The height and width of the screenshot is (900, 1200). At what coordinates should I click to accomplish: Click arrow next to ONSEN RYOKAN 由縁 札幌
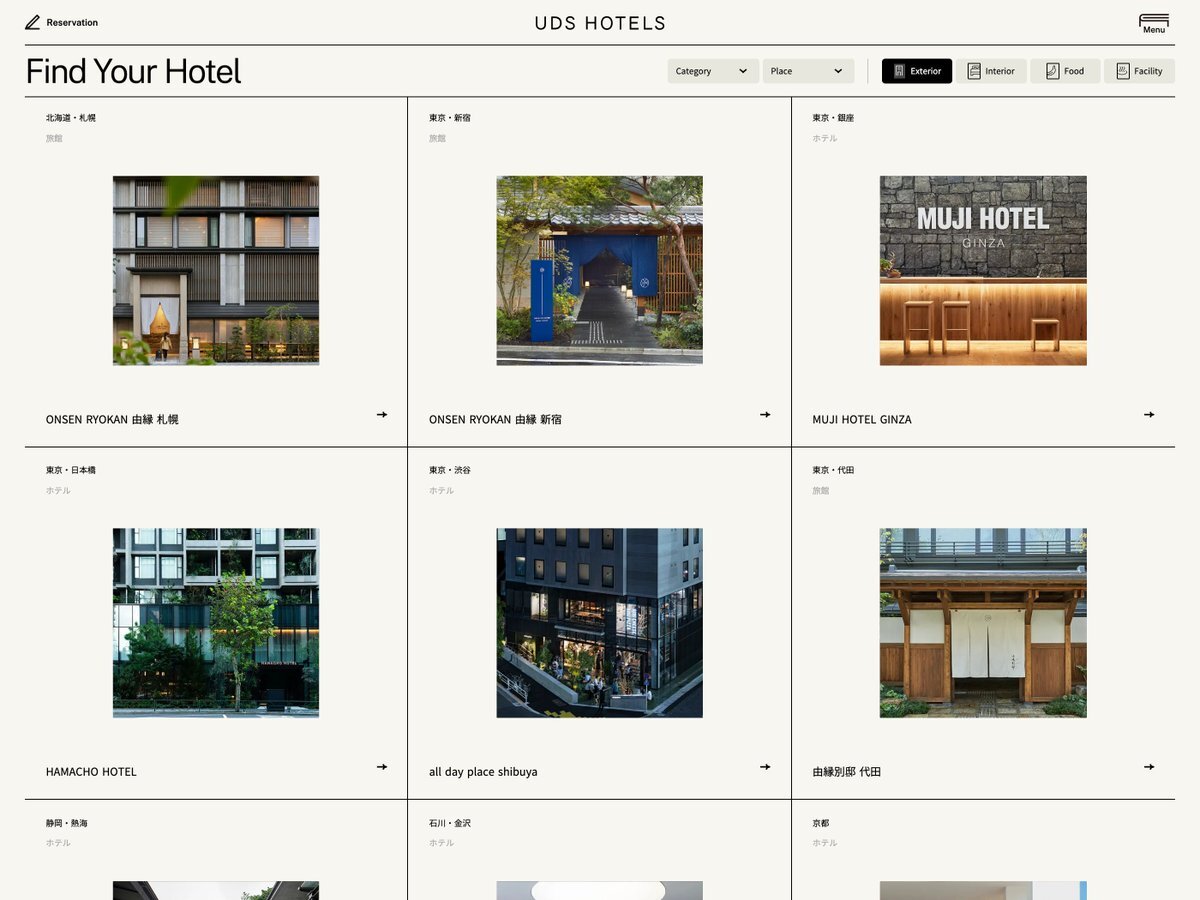coord(382,414)
